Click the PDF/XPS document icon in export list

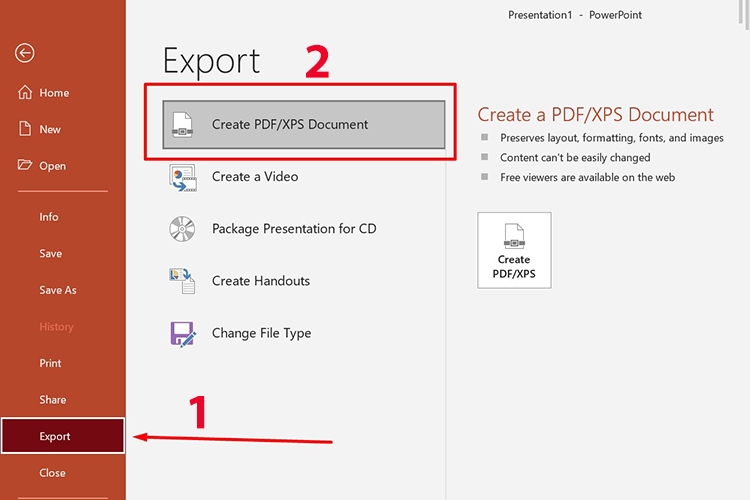pos(182,124)
